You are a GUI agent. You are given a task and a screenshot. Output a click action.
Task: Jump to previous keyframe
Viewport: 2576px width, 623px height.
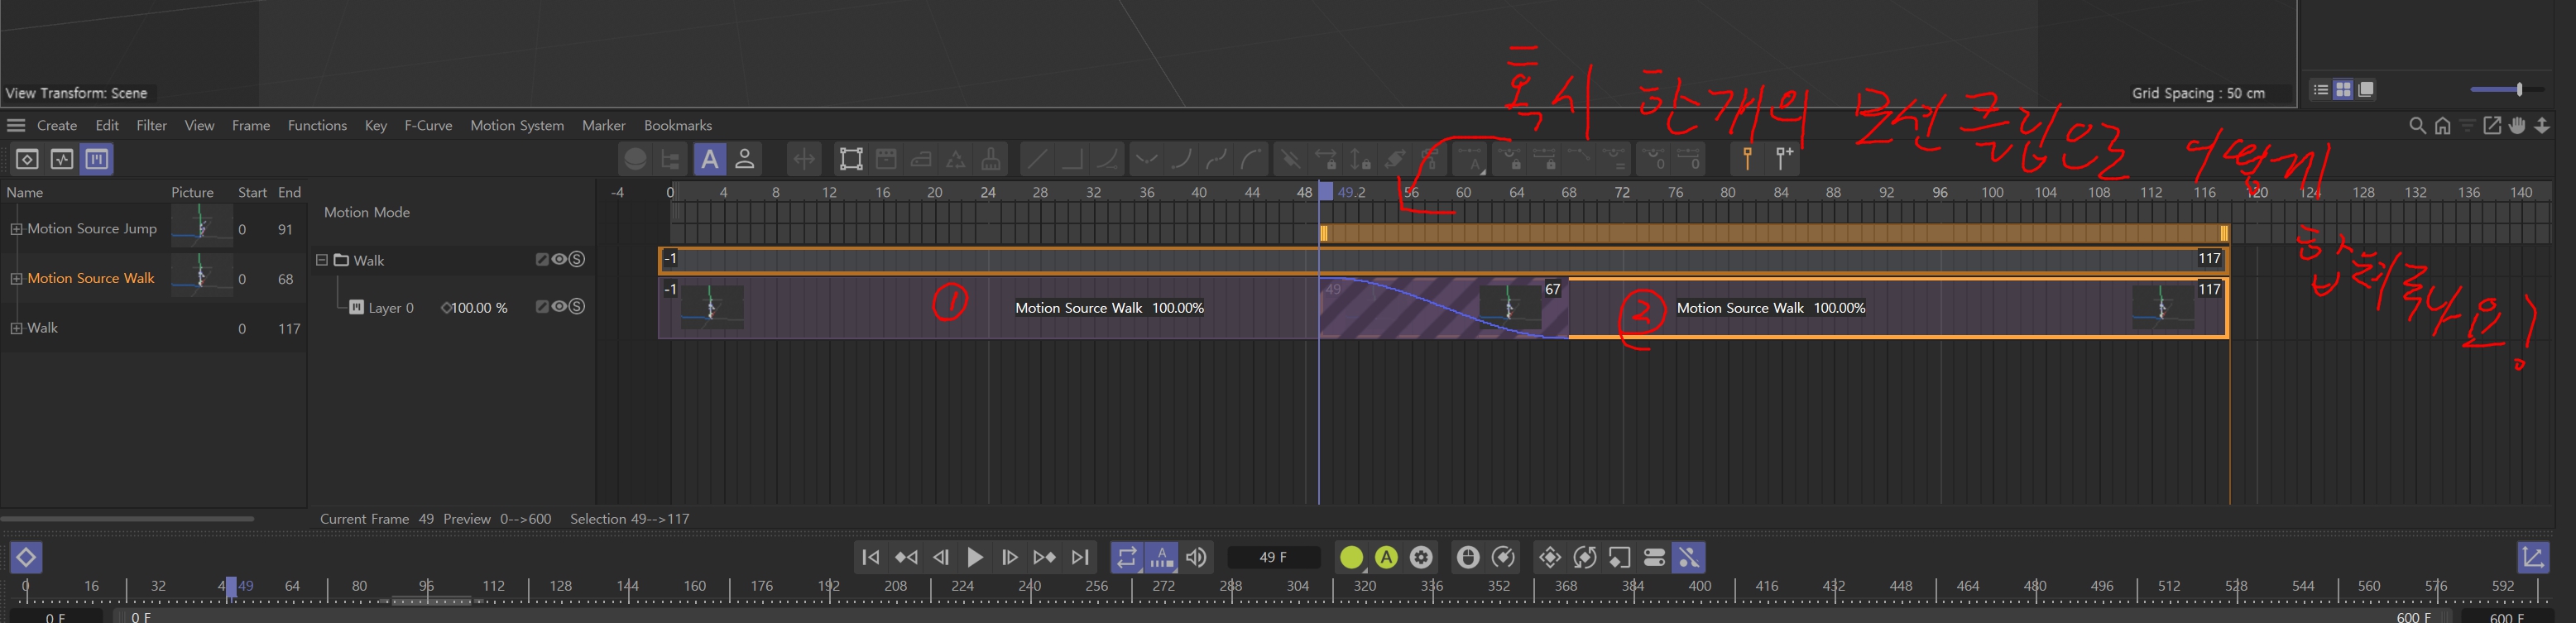coord(906,557)
